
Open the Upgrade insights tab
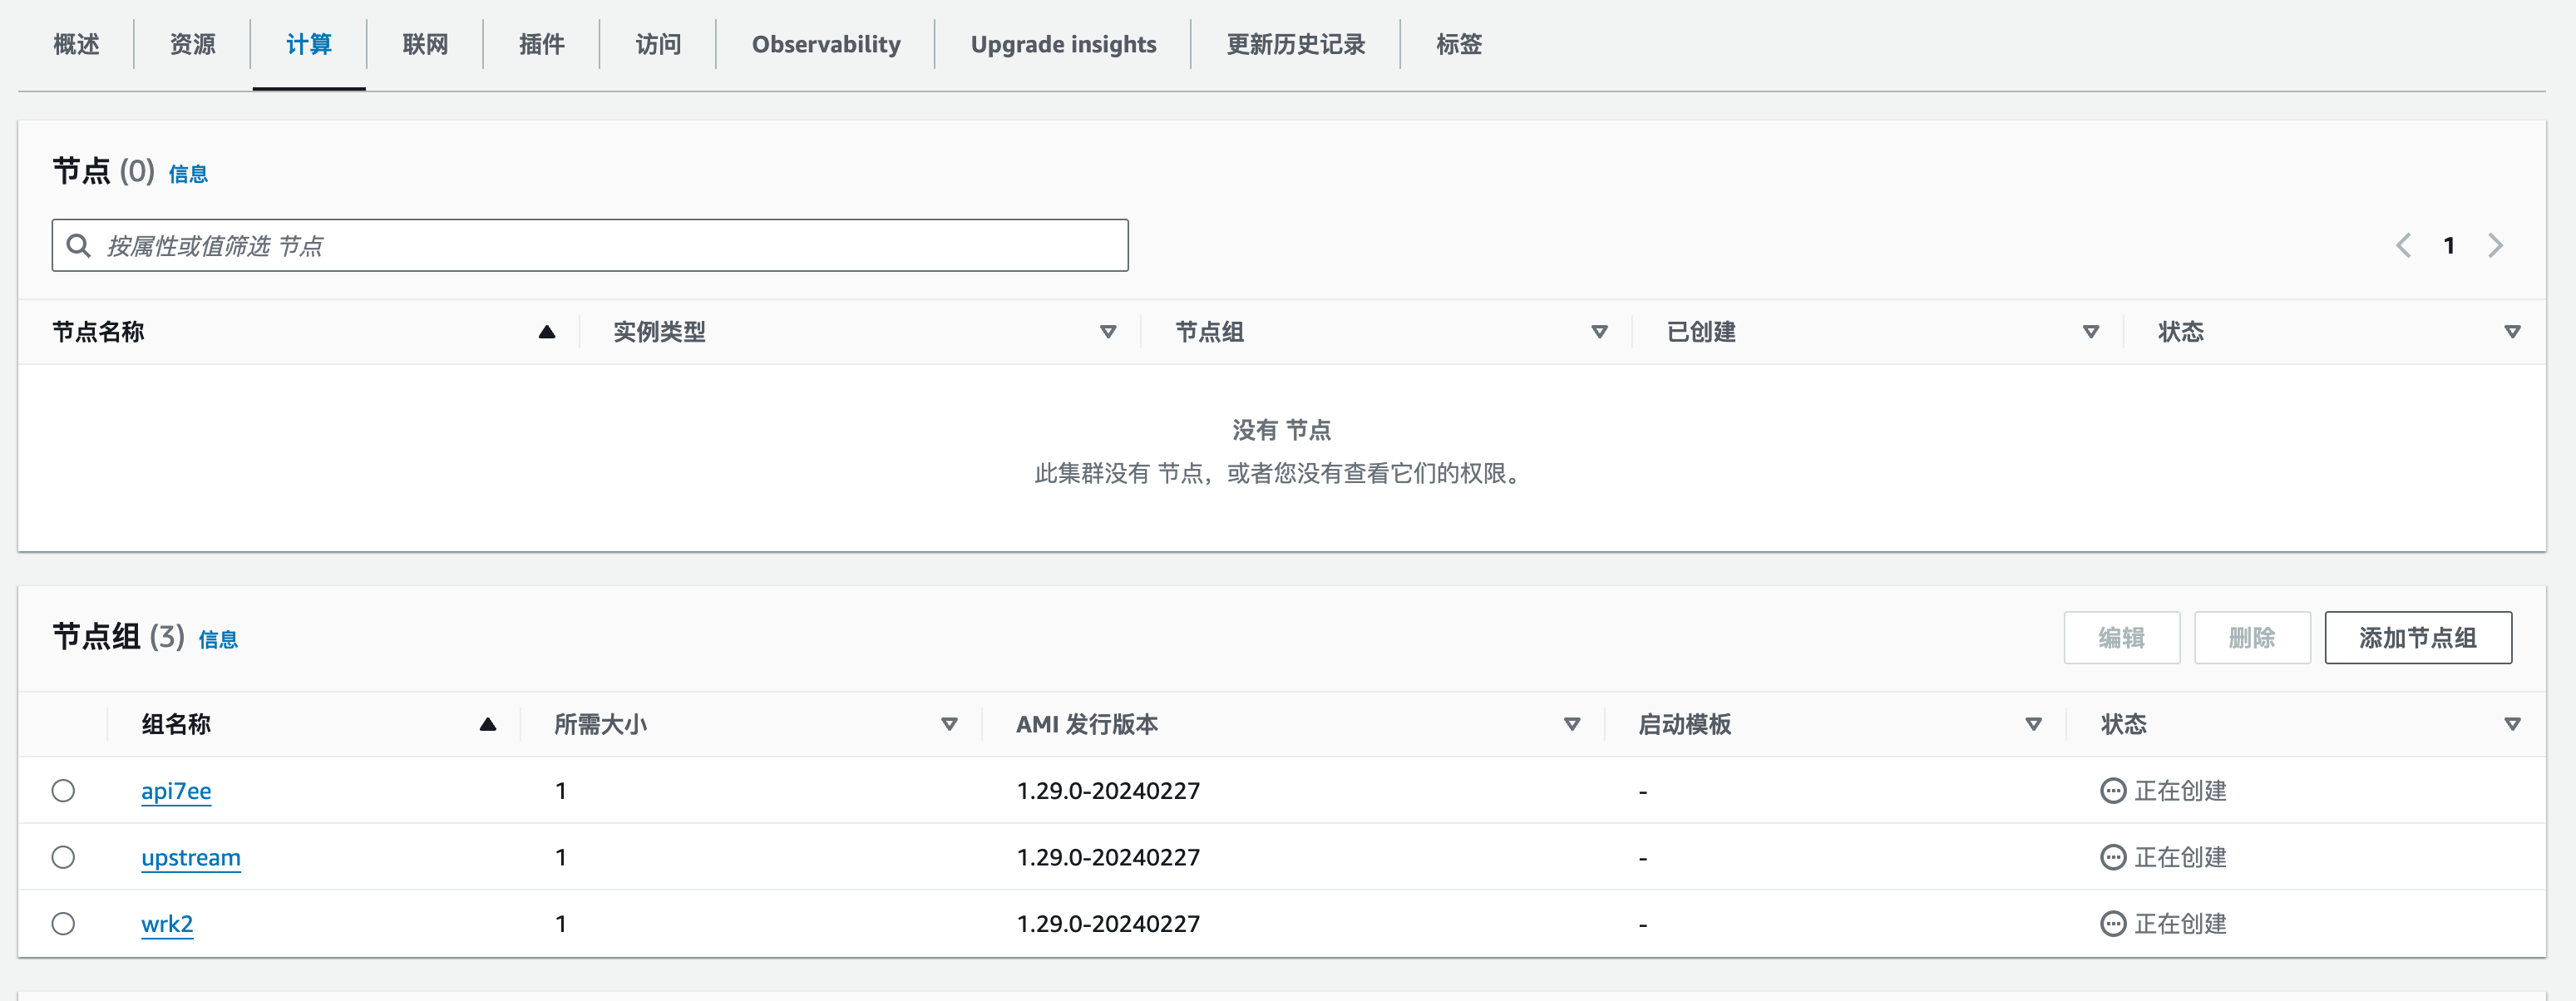tap(1063, 45)
